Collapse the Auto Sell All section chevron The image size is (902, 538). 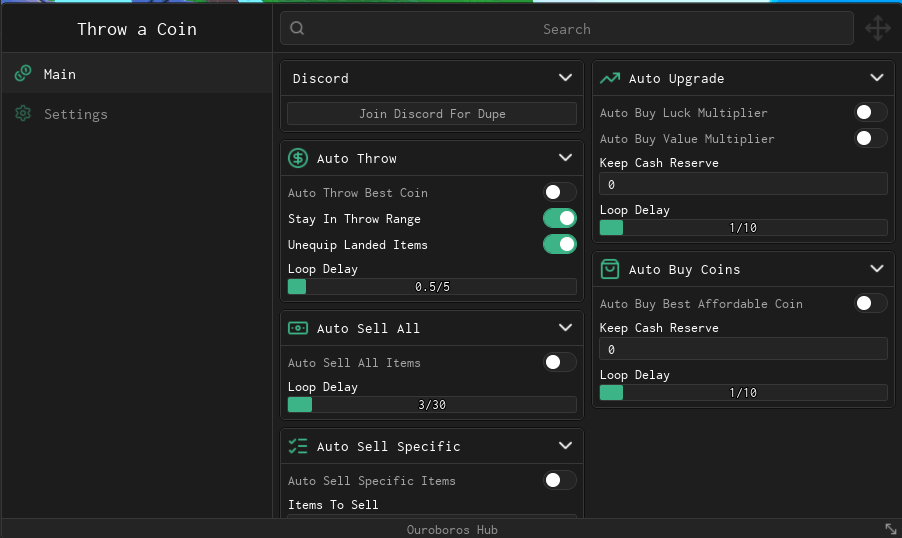565,327
